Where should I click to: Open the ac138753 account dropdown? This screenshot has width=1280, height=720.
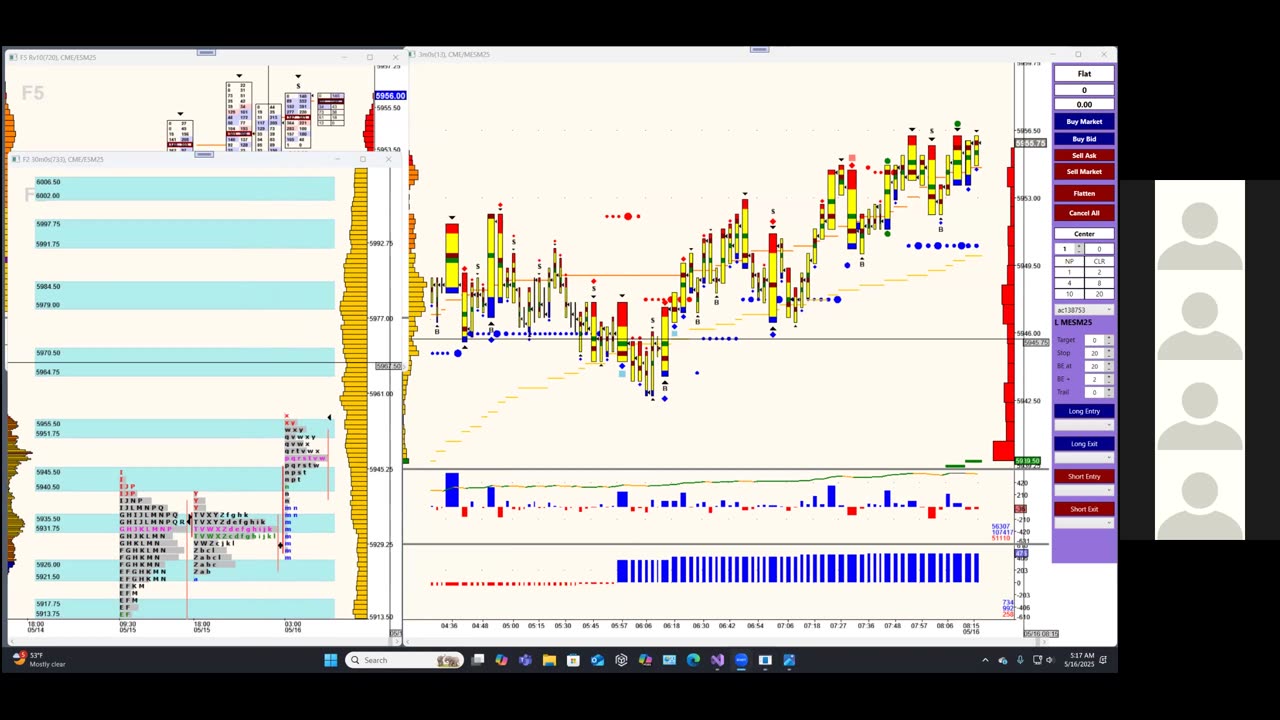click(x=1084, y=310)
